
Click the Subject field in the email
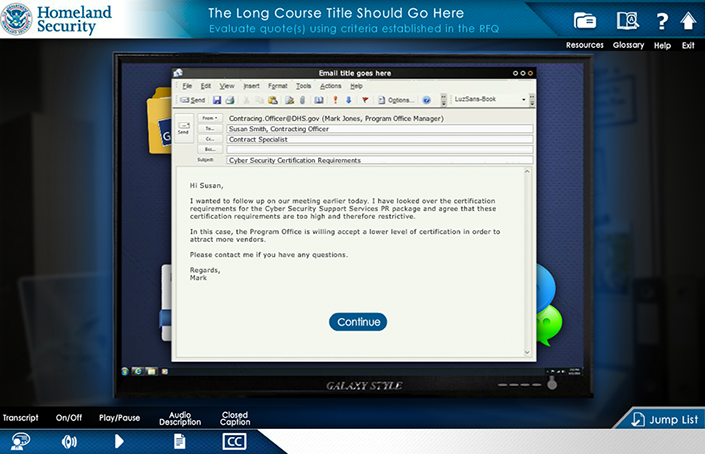point(380,160)
